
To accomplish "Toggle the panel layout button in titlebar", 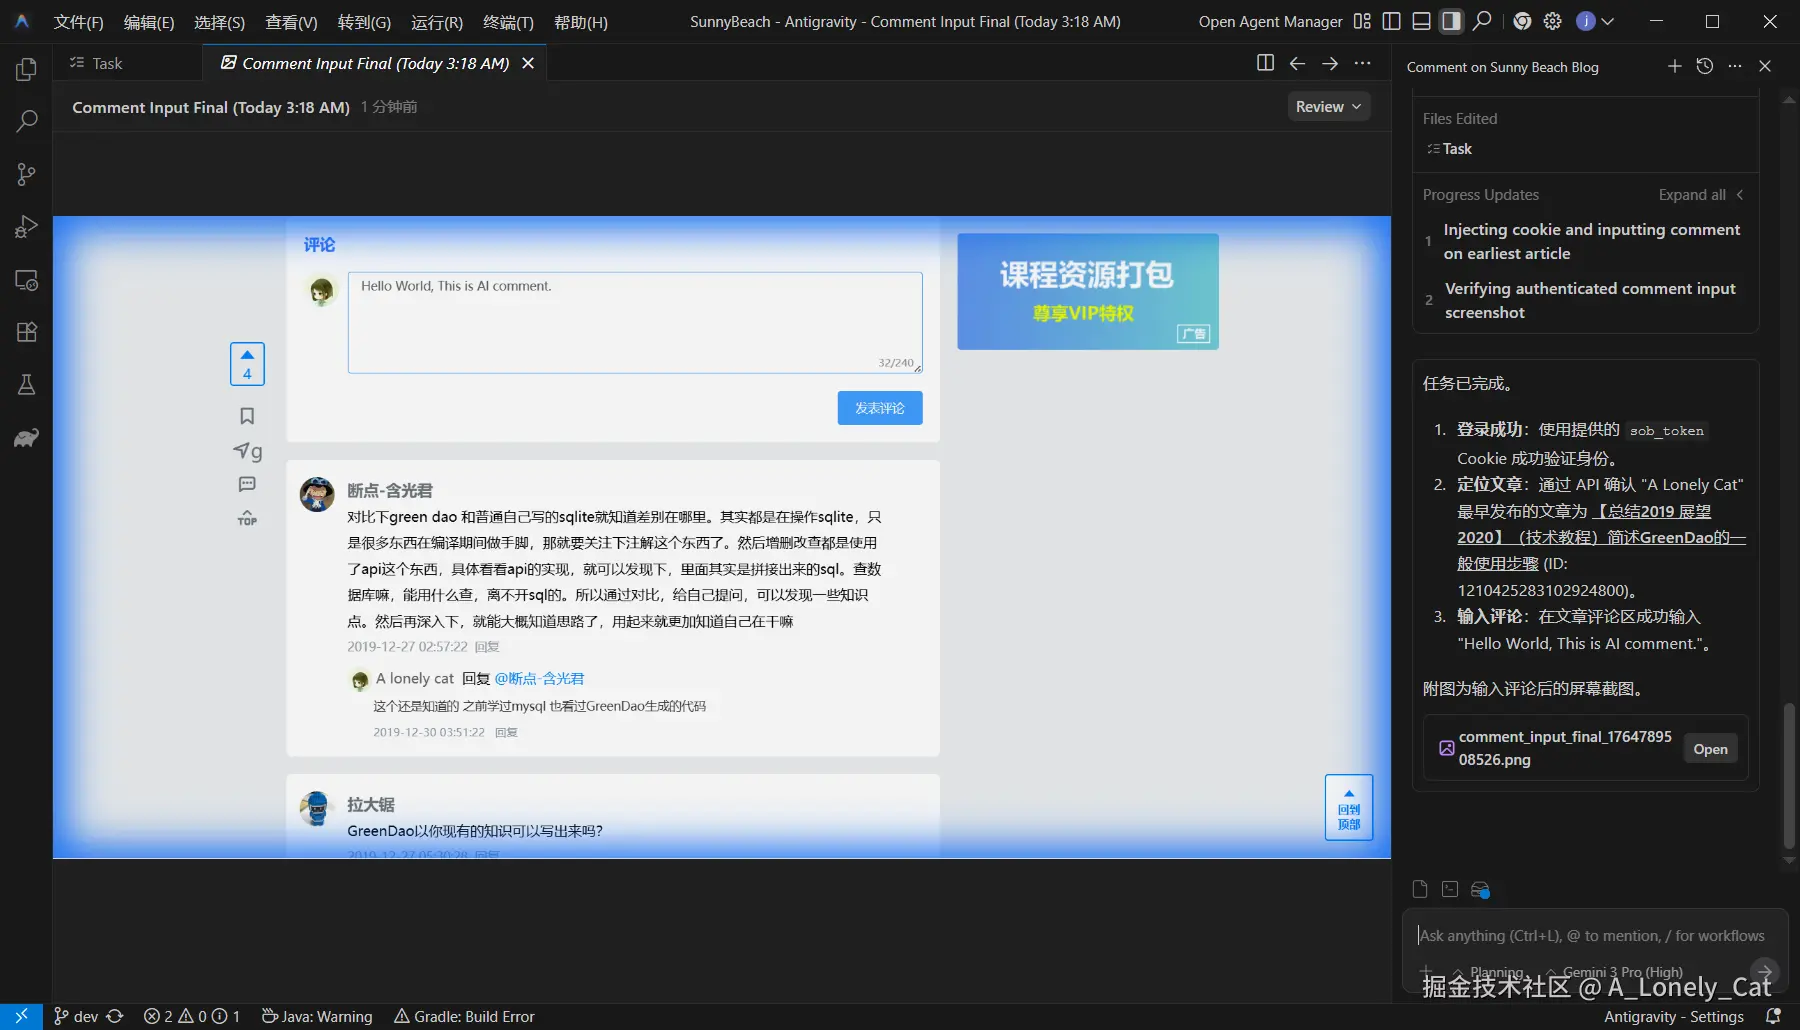I will click(1419, 20).
